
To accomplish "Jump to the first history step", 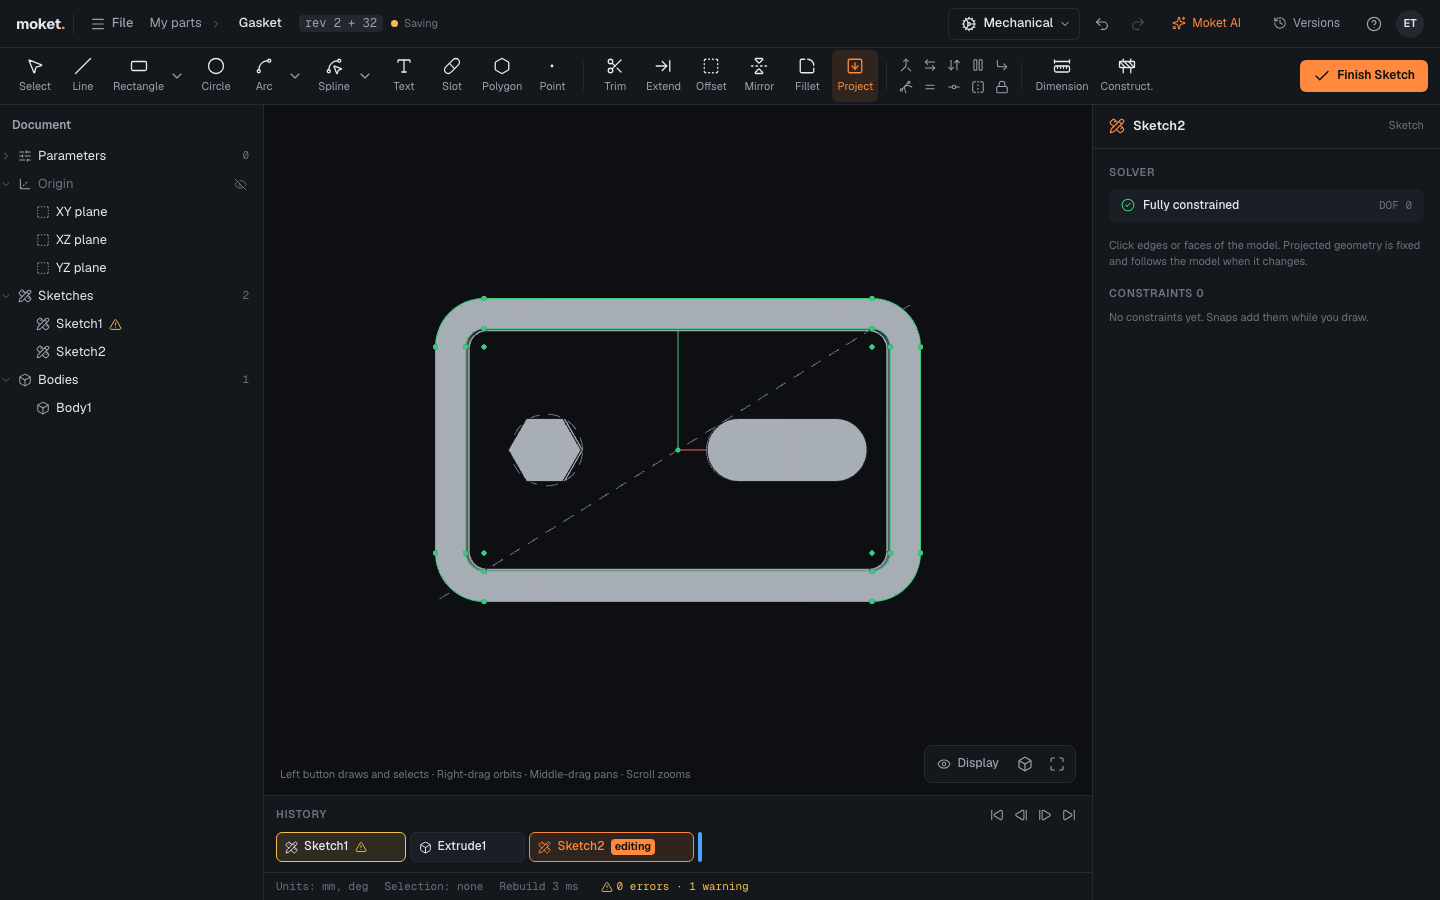I will pos(997,815).
